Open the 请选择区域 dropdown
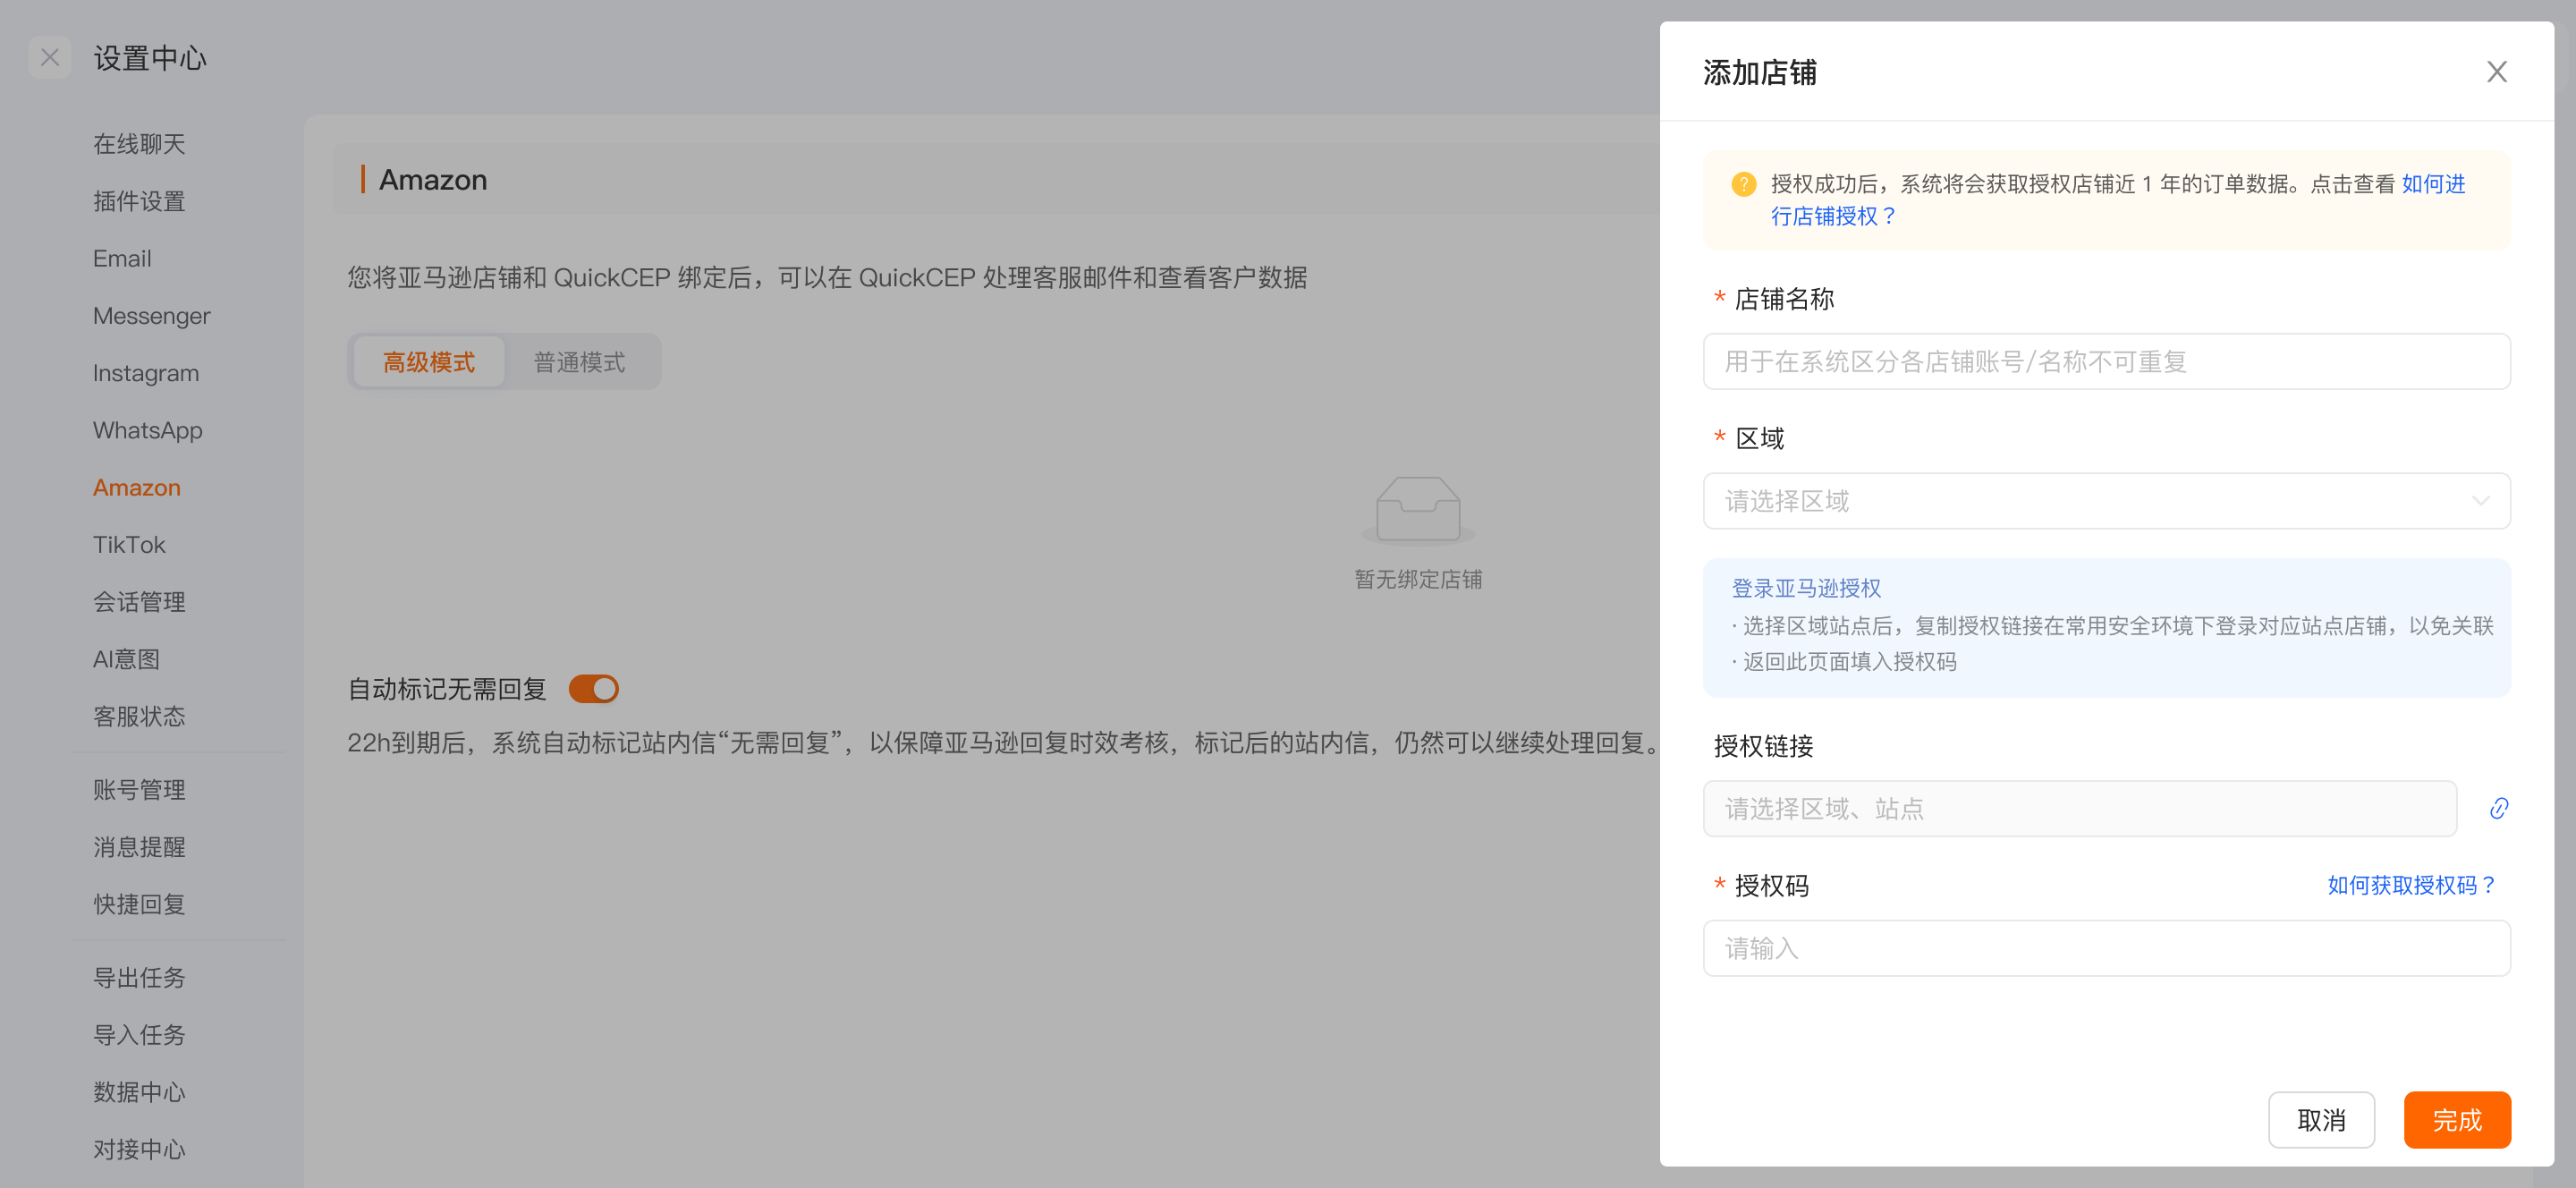The height and width of the screenshot is (1188, 2576). click(x=2106, y=501)
